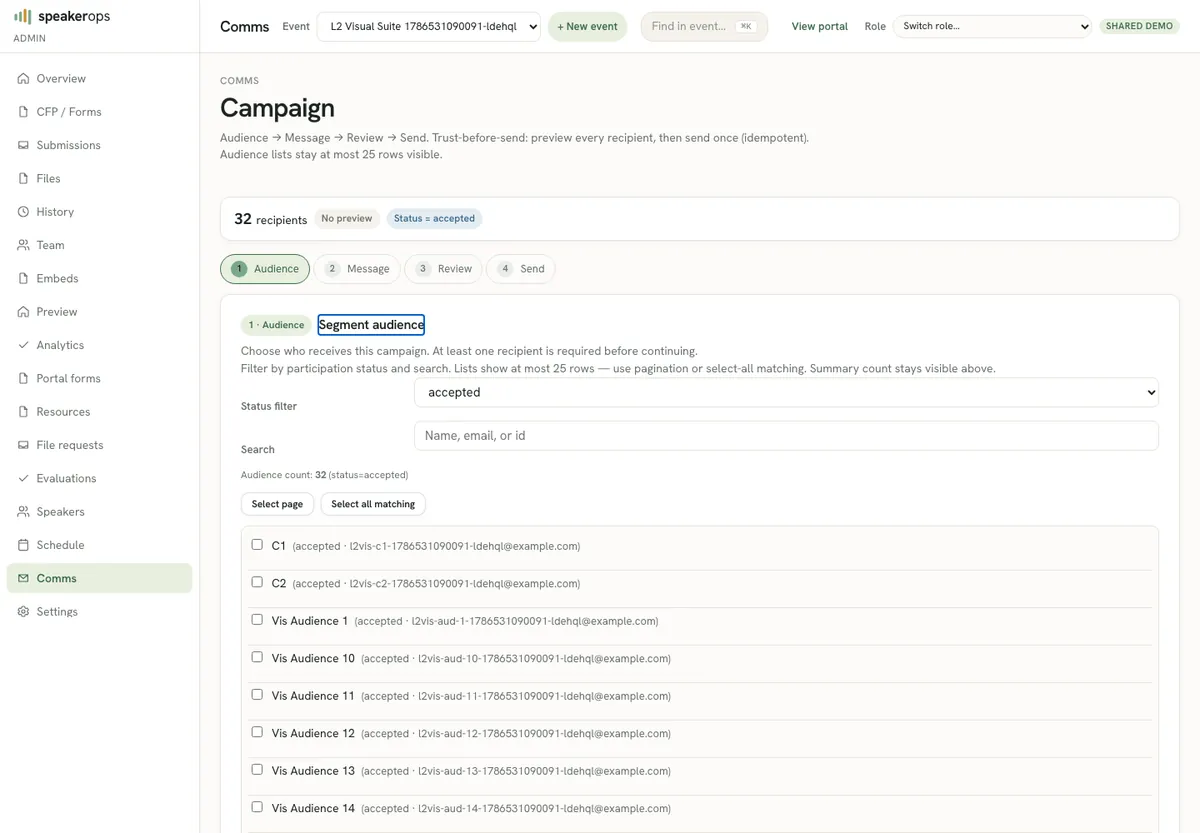Click the + New event button
This screenshot has height=833, width=1200.
tap(587, 26)
